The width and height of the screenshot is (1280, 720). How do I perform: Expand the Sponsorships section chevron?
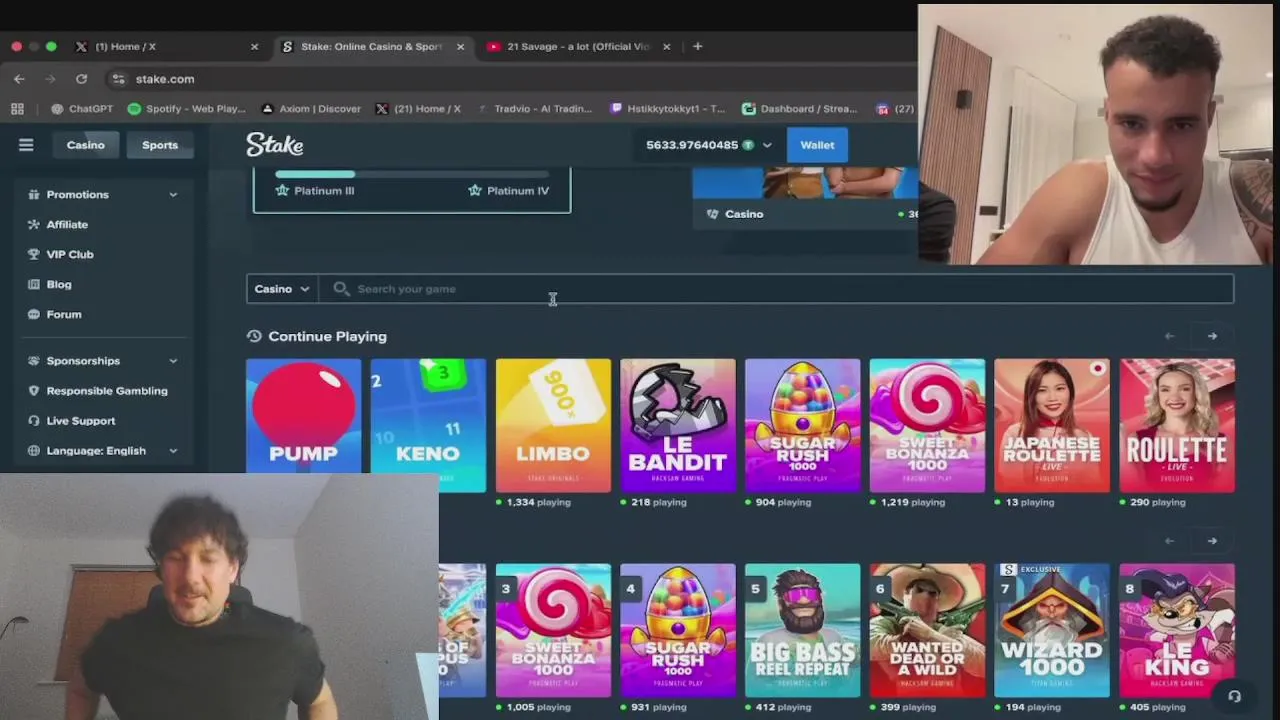(x=173, y=361)
